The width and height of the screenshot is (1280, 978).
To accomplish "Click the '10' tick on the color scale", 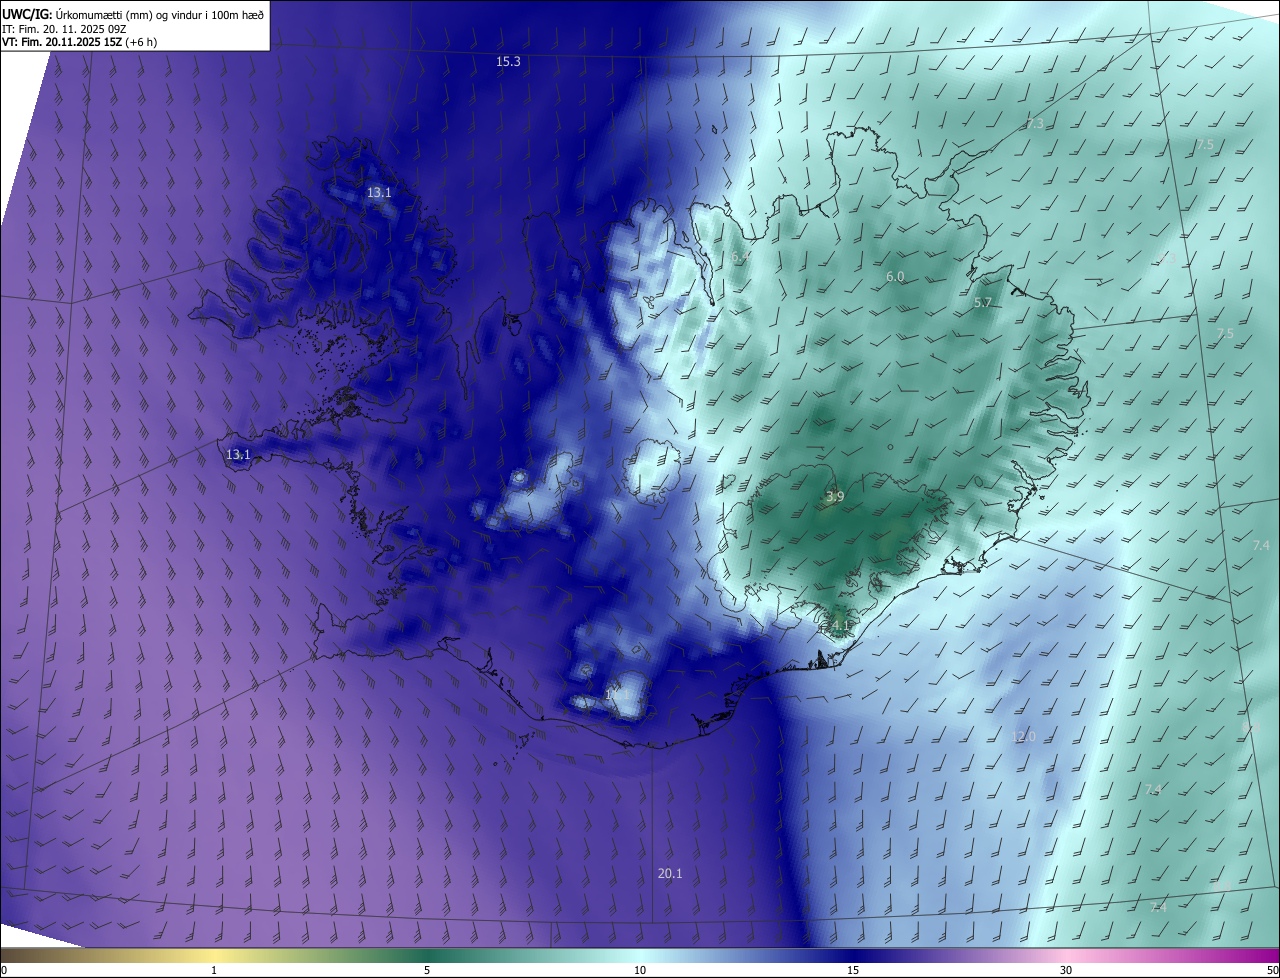I will click(x=640, y=970).
